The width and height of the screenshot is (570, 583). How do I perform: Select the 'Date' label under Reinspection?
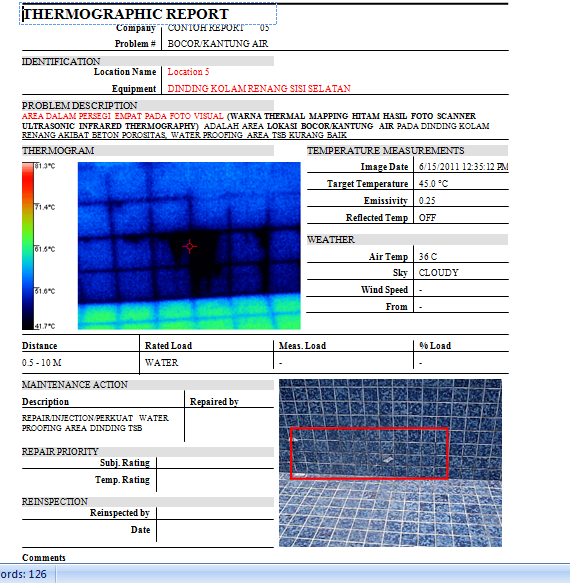click(x=141, y=530)
